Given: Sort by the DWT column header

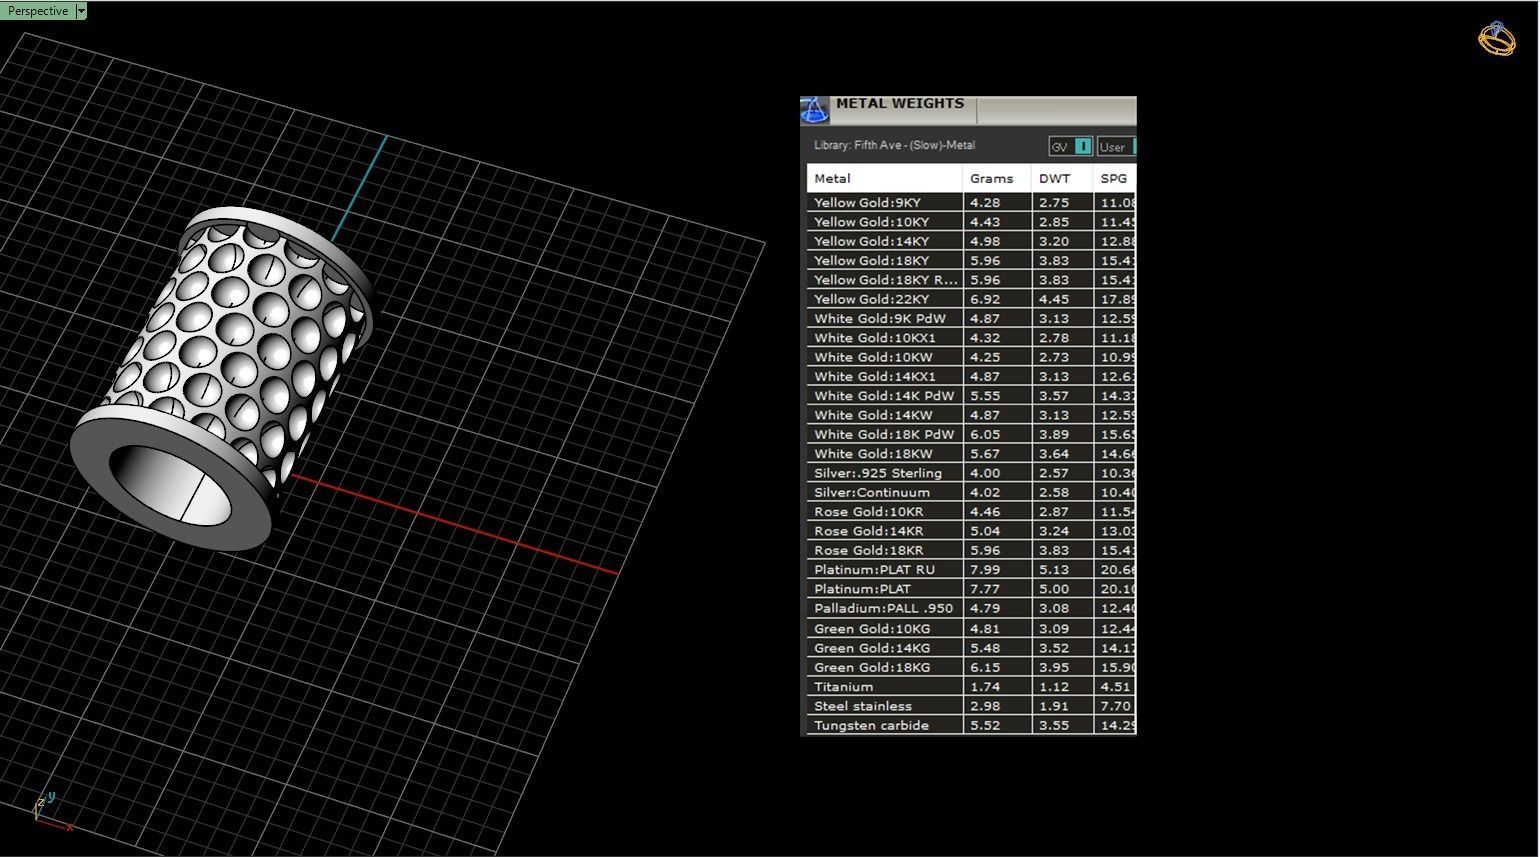Looking at the screenshot, I should click(x=1062, y=179).
